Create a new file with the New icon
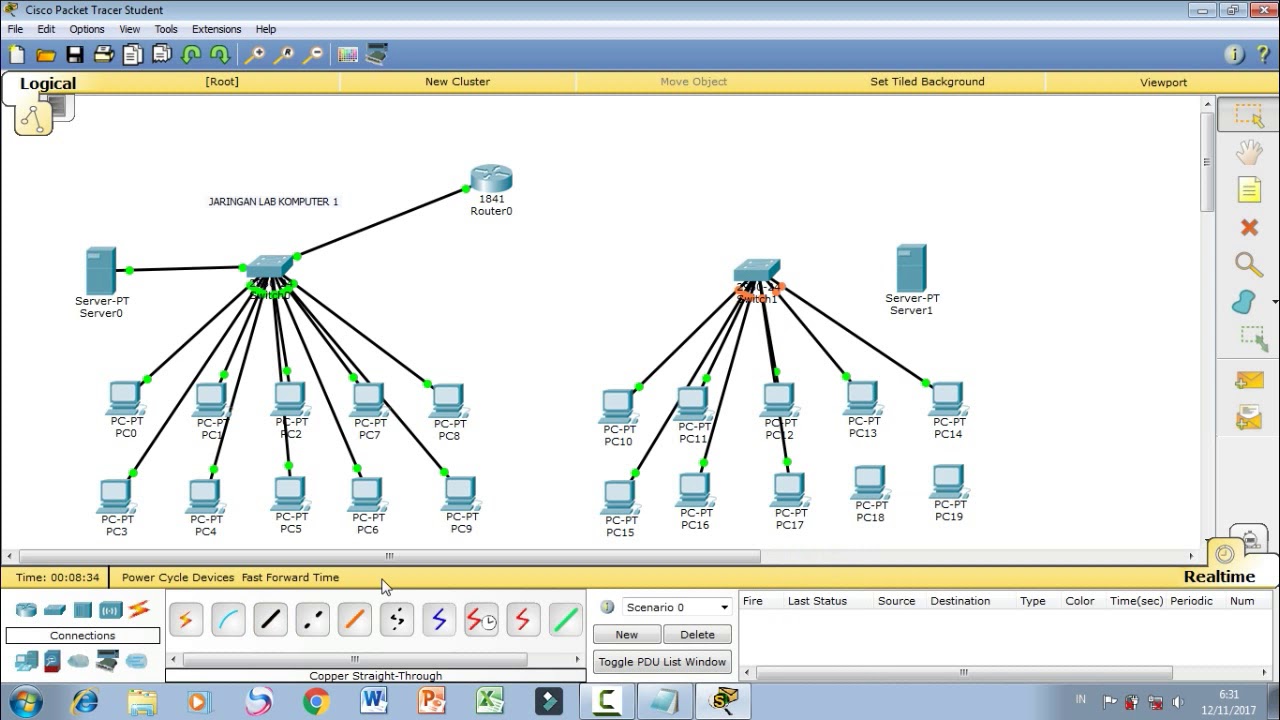Viewport: 1280px width, 720px height. tap(17, 55)
